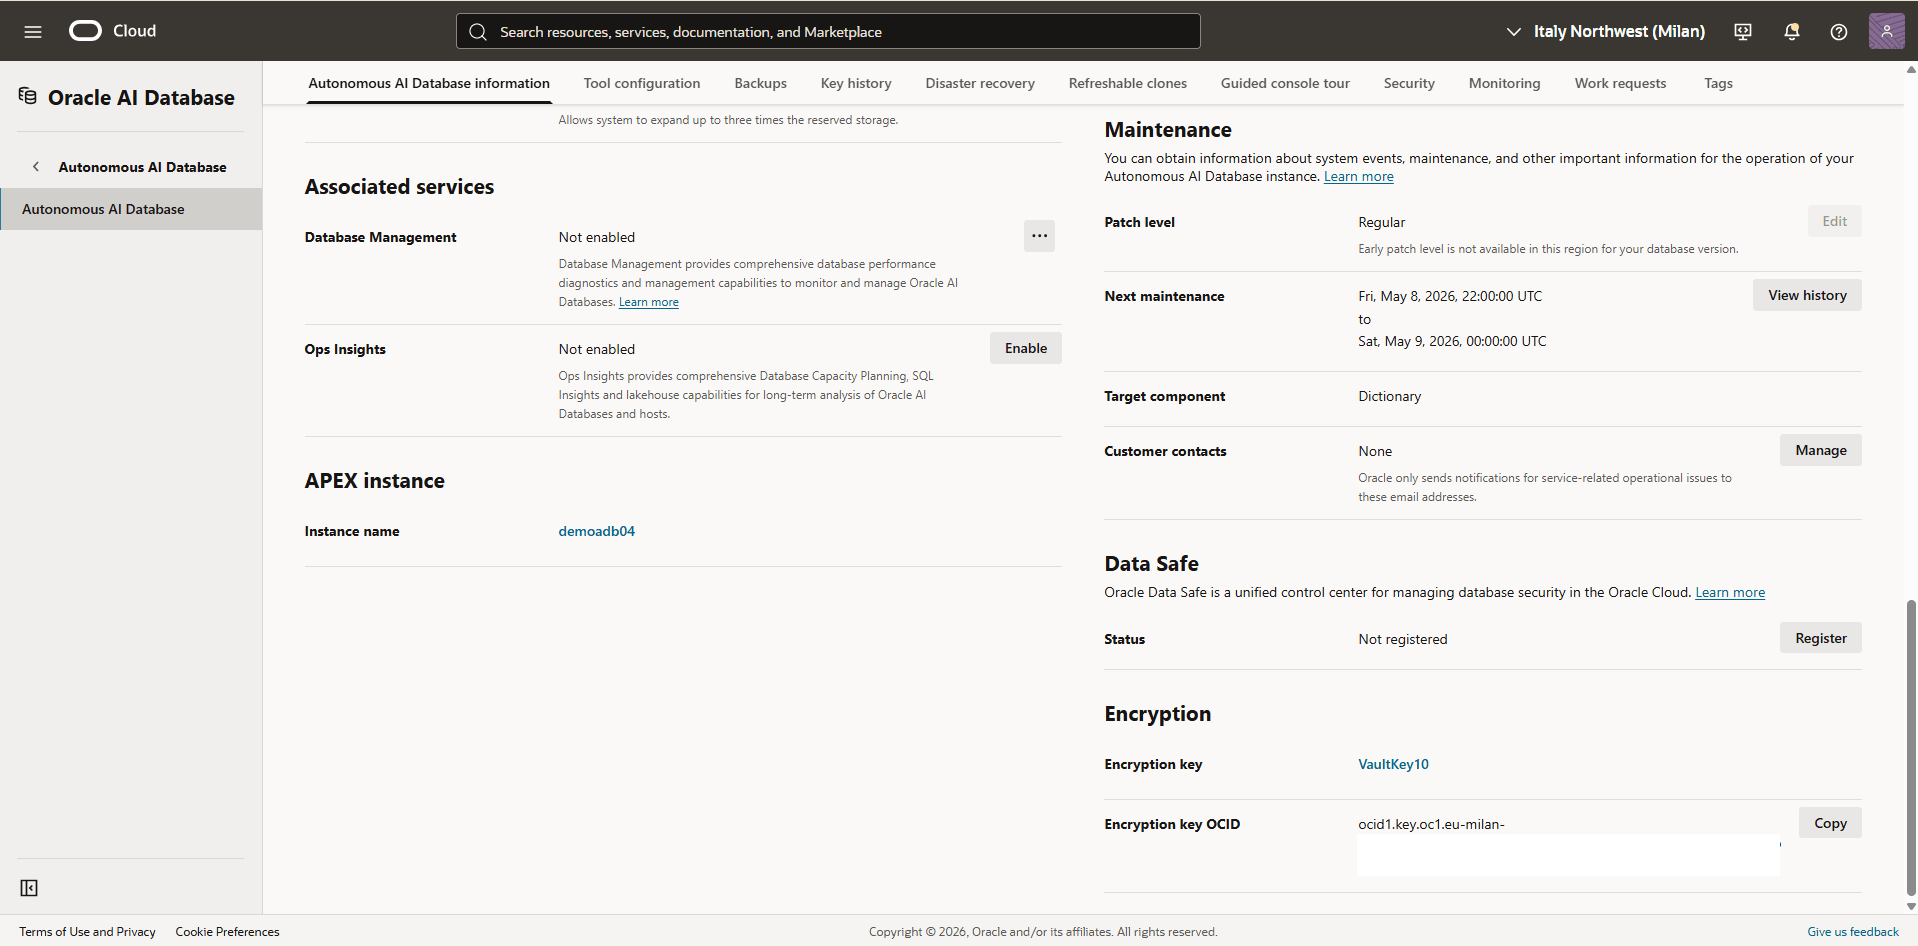Viewport: 1918px width, 946px height.
Task: Click 'Not enabled' beside Database Management
Action: tap(596, 237)
